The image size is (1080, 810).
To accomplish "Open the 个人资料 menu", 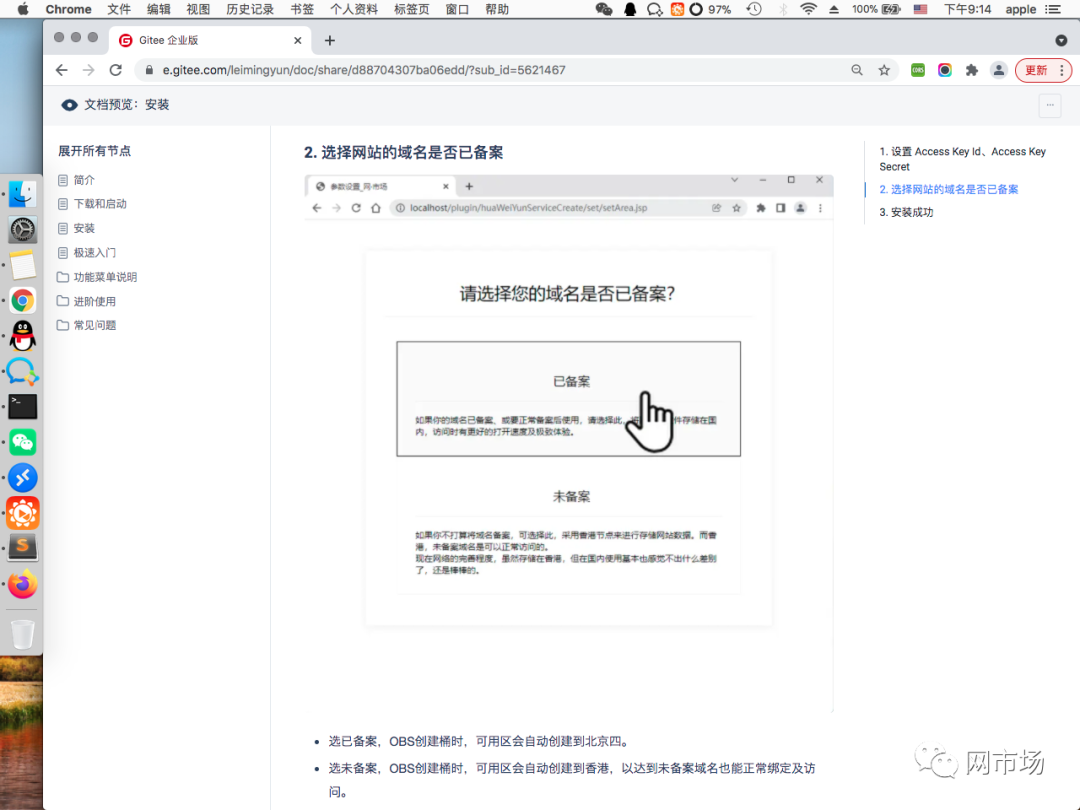I will coord(353,9).
